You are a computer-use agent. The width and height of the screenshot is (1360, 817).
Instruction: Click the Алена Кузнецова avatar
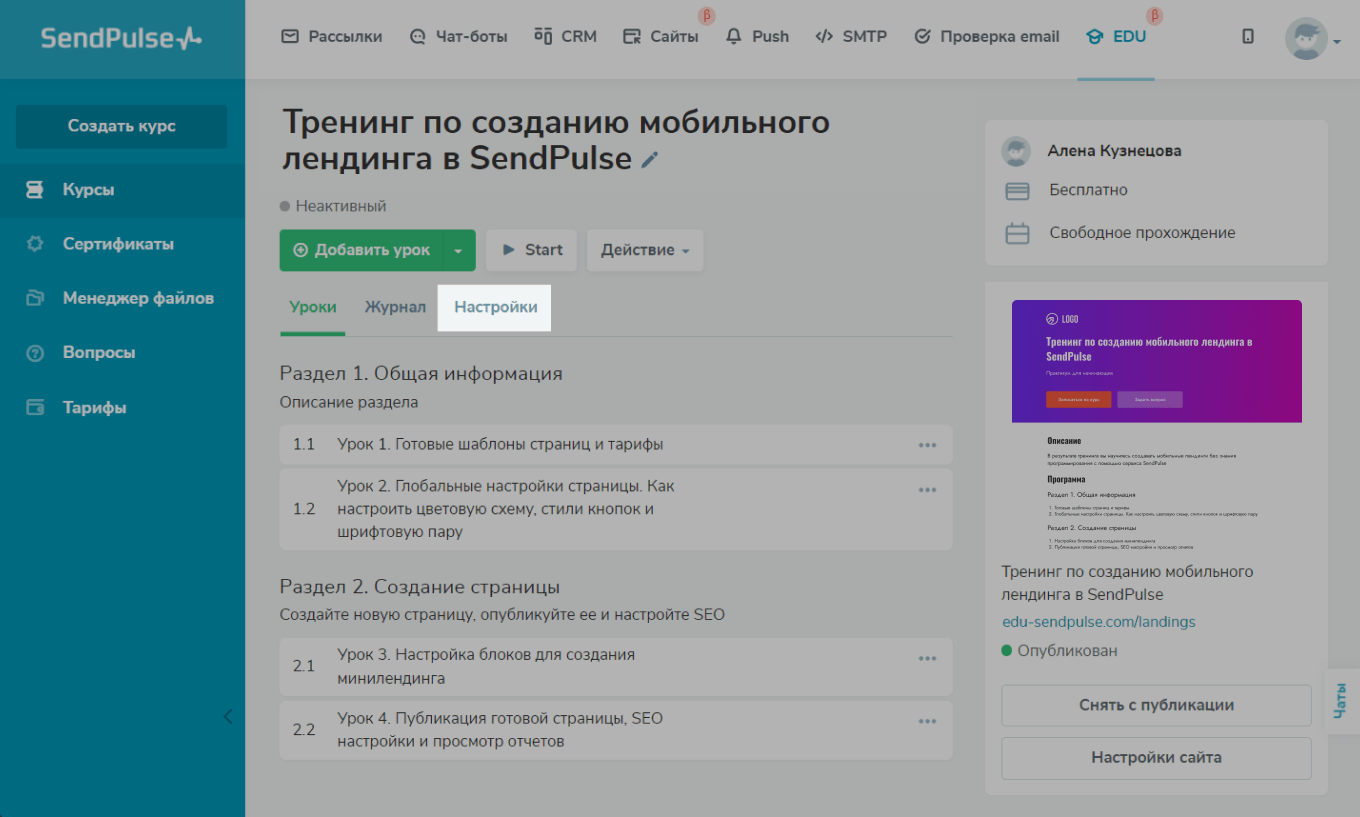[1017, 152]
